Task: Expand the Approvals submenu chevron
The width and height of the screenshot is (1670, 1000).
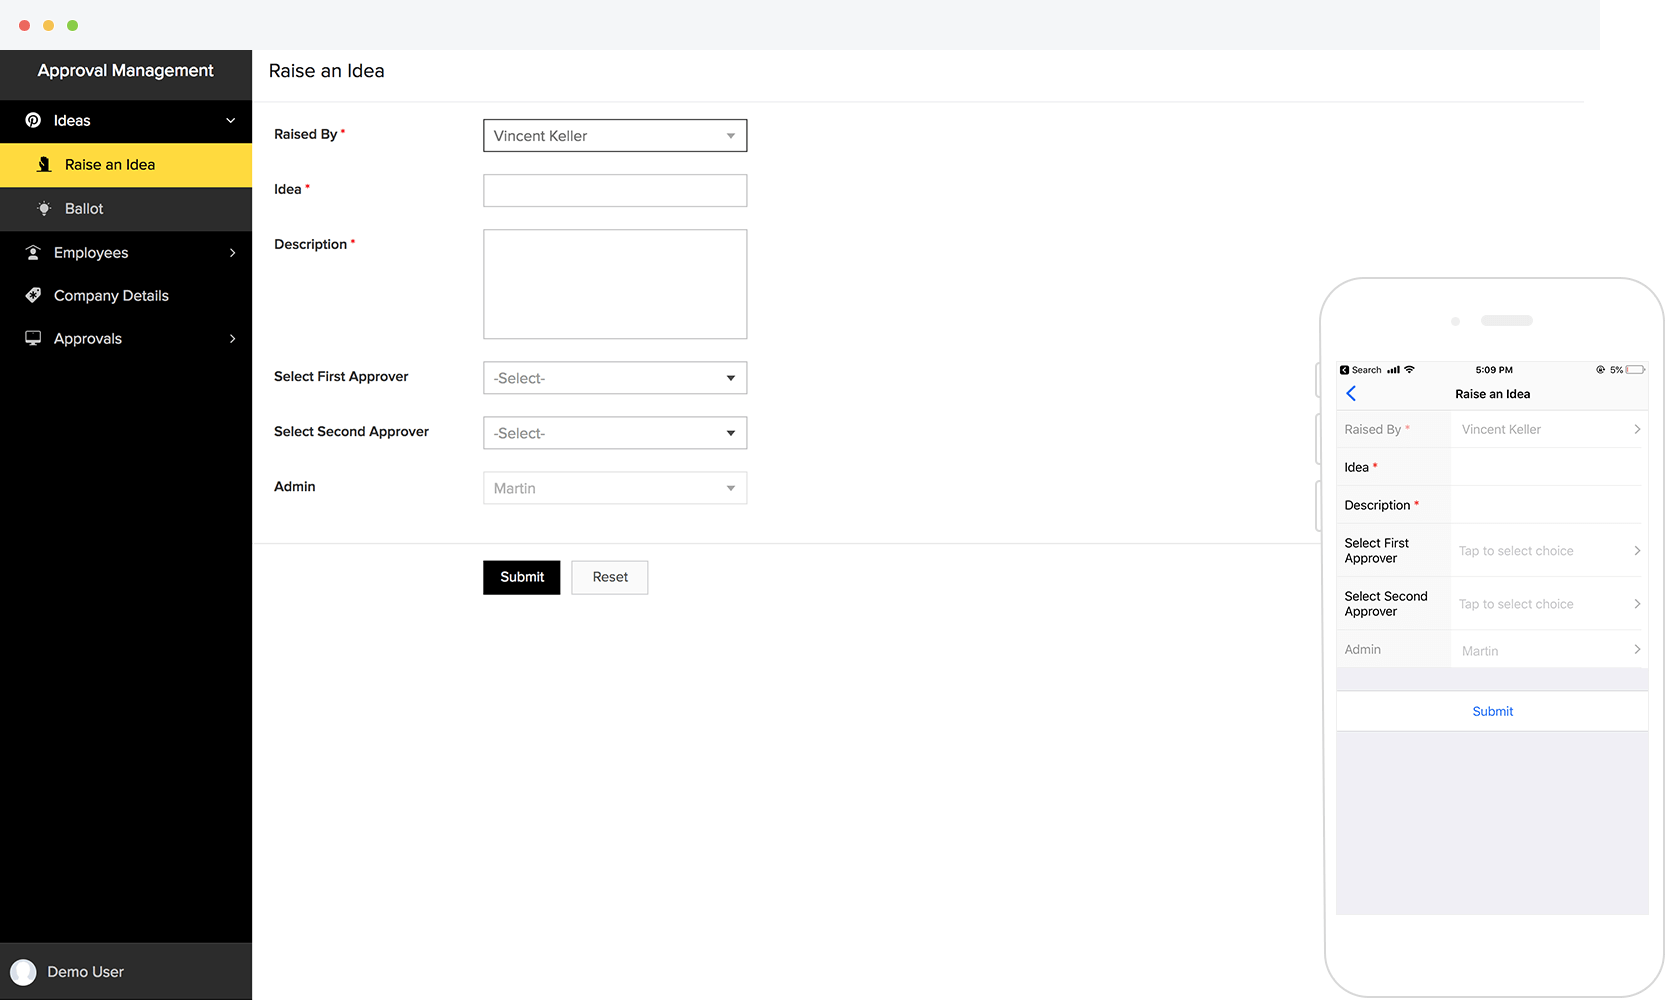Action: [x=232, y=339]
